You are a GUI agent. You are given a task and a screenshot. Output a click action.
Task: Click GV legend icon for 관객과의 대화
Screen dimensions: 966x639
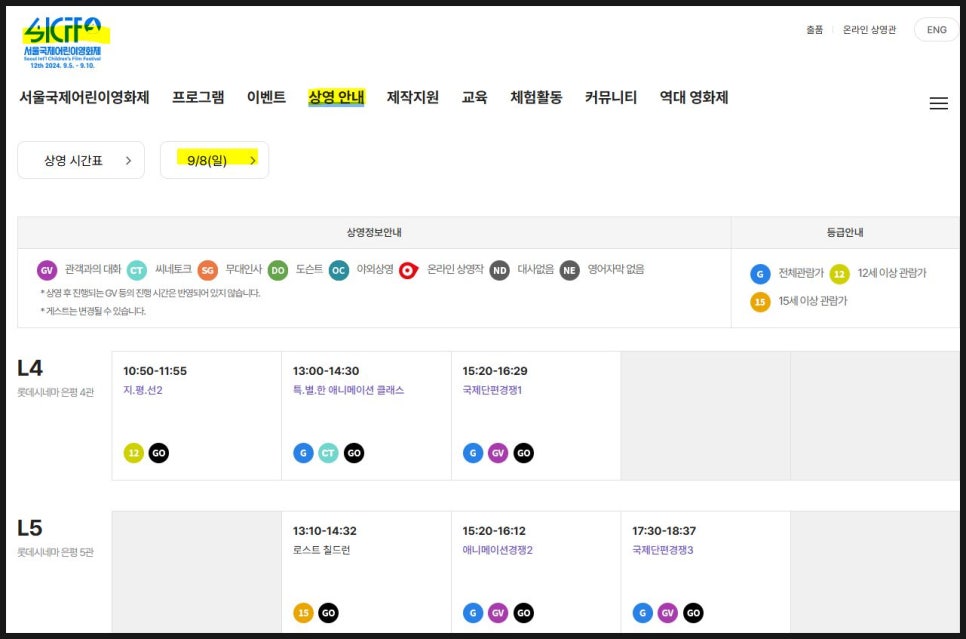coord(47,270)
